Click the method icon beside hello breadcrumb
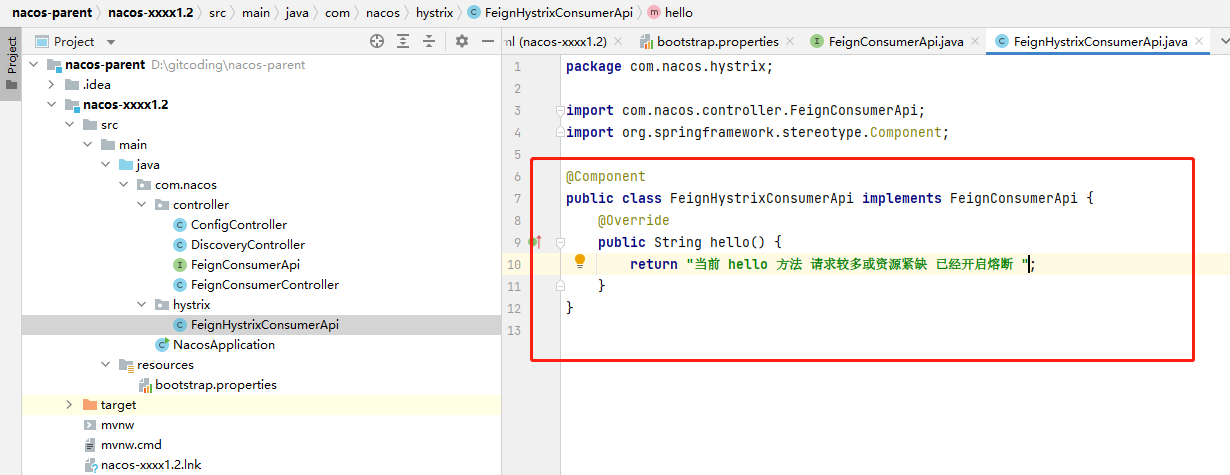This screenshot has width=1230, height=475. 654,13
